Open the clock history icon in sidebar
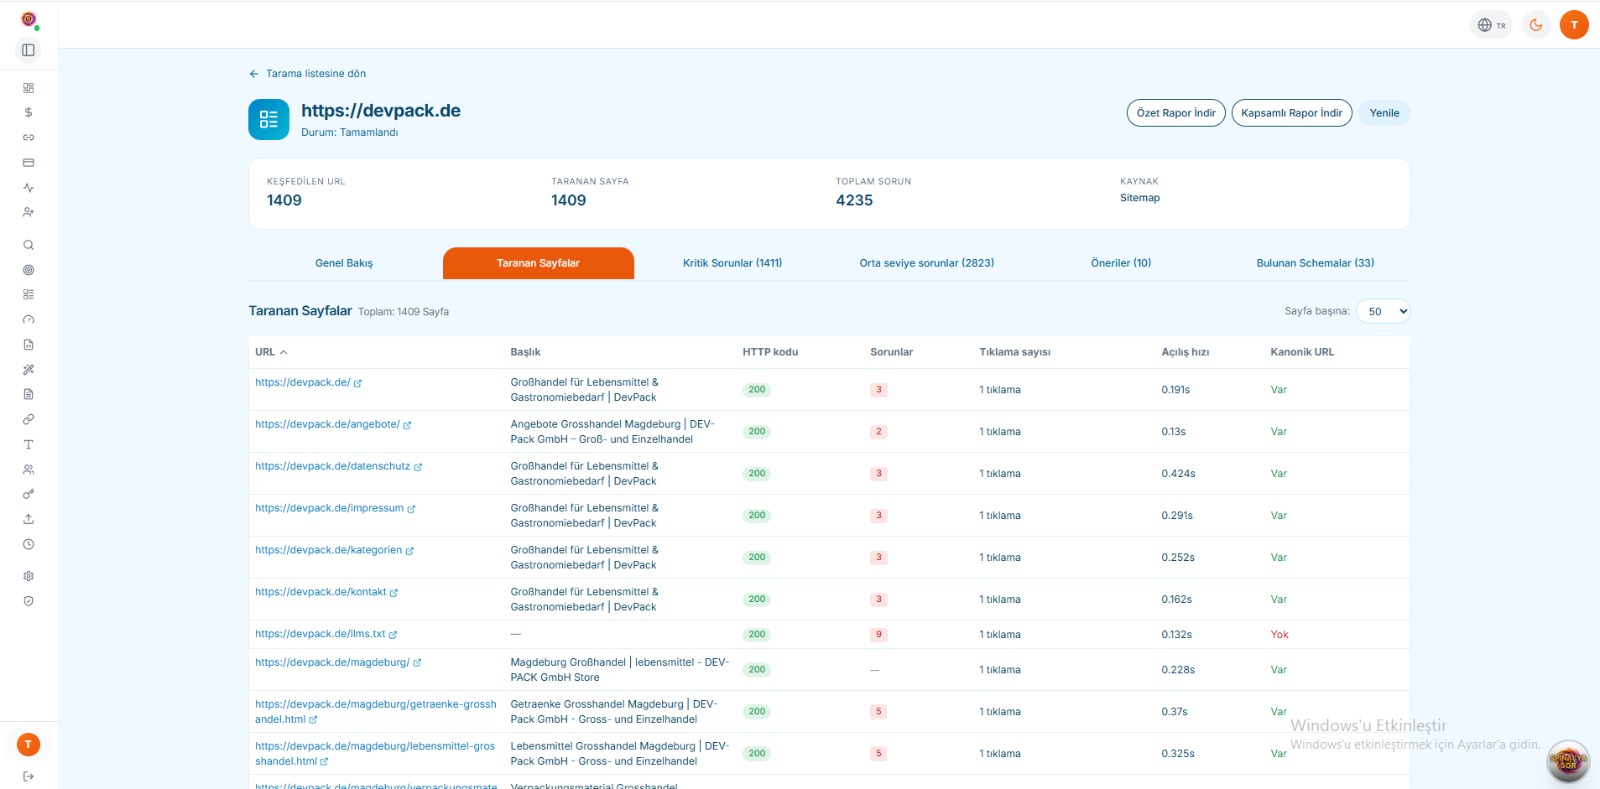This screenshot has height=789, width=1600. click(x=28, y=545)
